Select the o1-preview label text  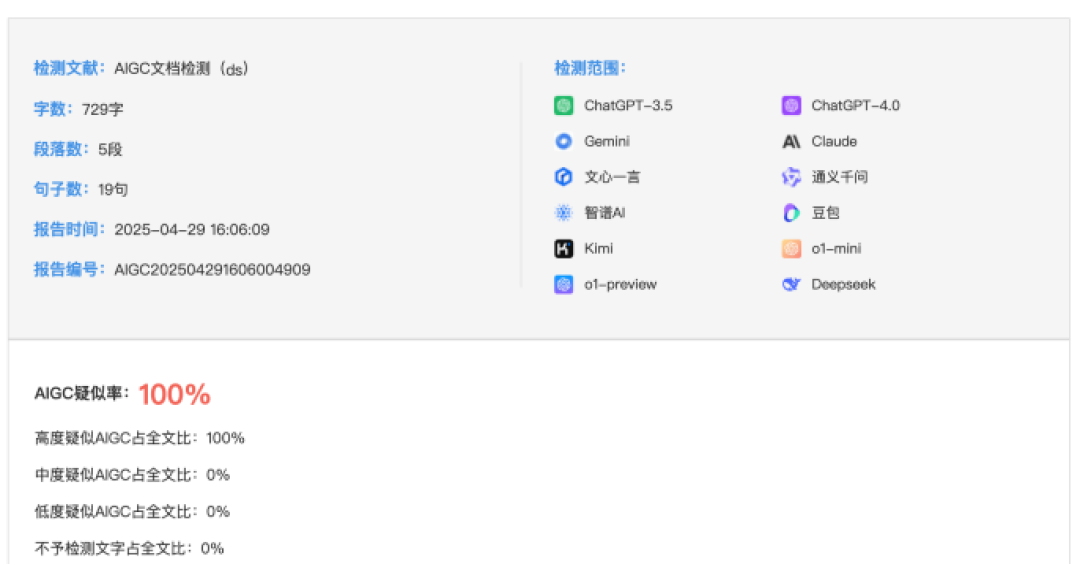[x=621, y=284]
